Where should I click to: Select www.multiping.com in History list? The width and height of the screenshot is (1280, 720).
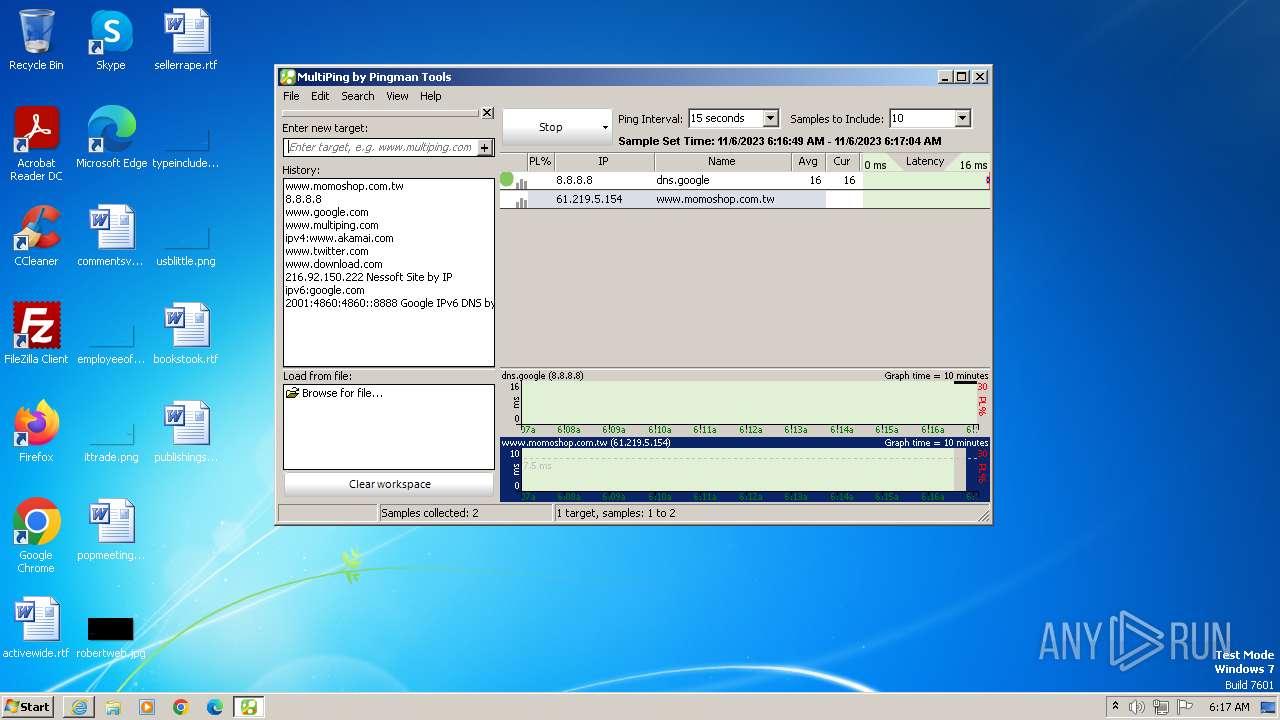pos(332,225)
